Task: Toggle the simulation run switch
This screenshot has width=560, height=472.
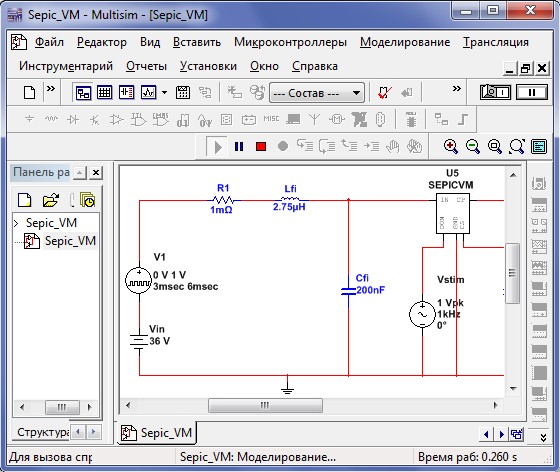Action: coord(495,92)
